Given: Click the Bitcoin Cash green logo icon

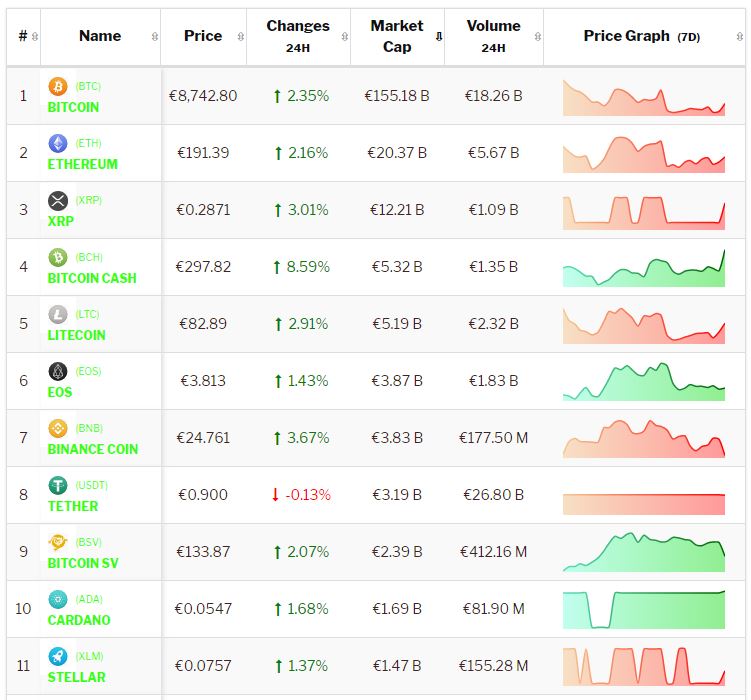Looking at the screenshot, I should pyautogui.click(x=58, y=258).
